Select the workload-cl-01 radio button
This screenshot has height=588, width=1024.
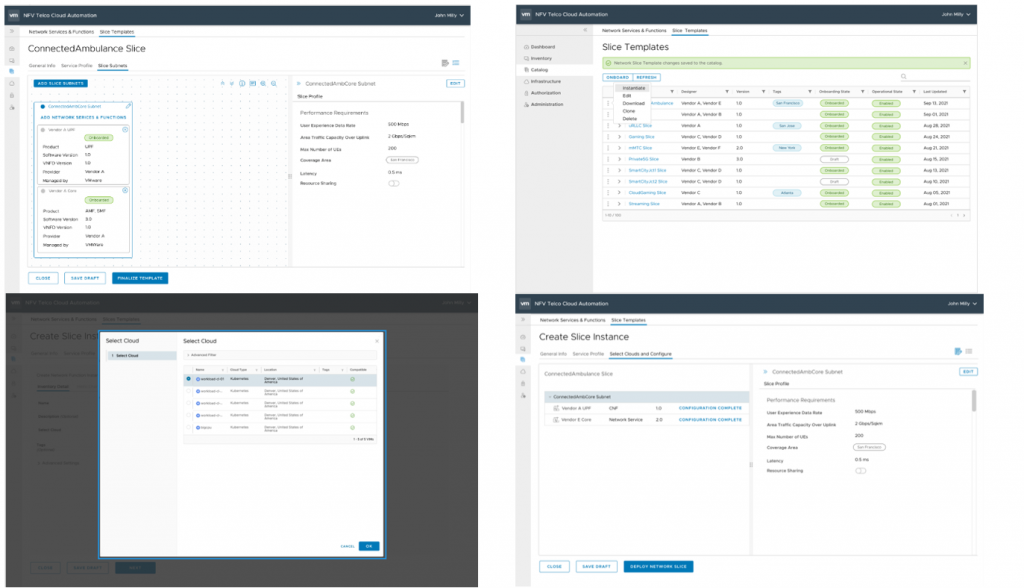point(189,379)
